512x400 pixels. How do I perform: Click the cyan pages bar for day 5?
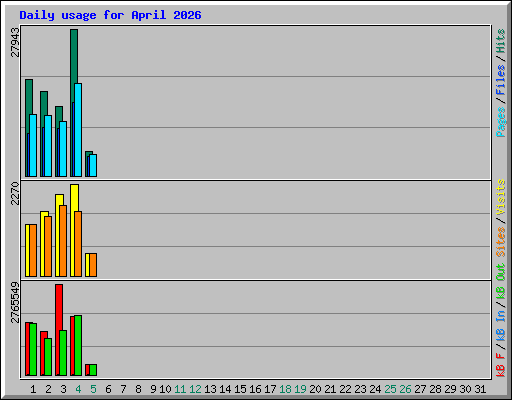point(93,165)
